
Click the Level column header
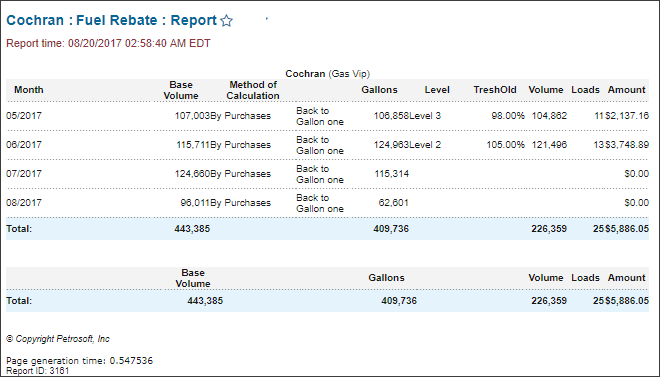[x=437, y=90]
